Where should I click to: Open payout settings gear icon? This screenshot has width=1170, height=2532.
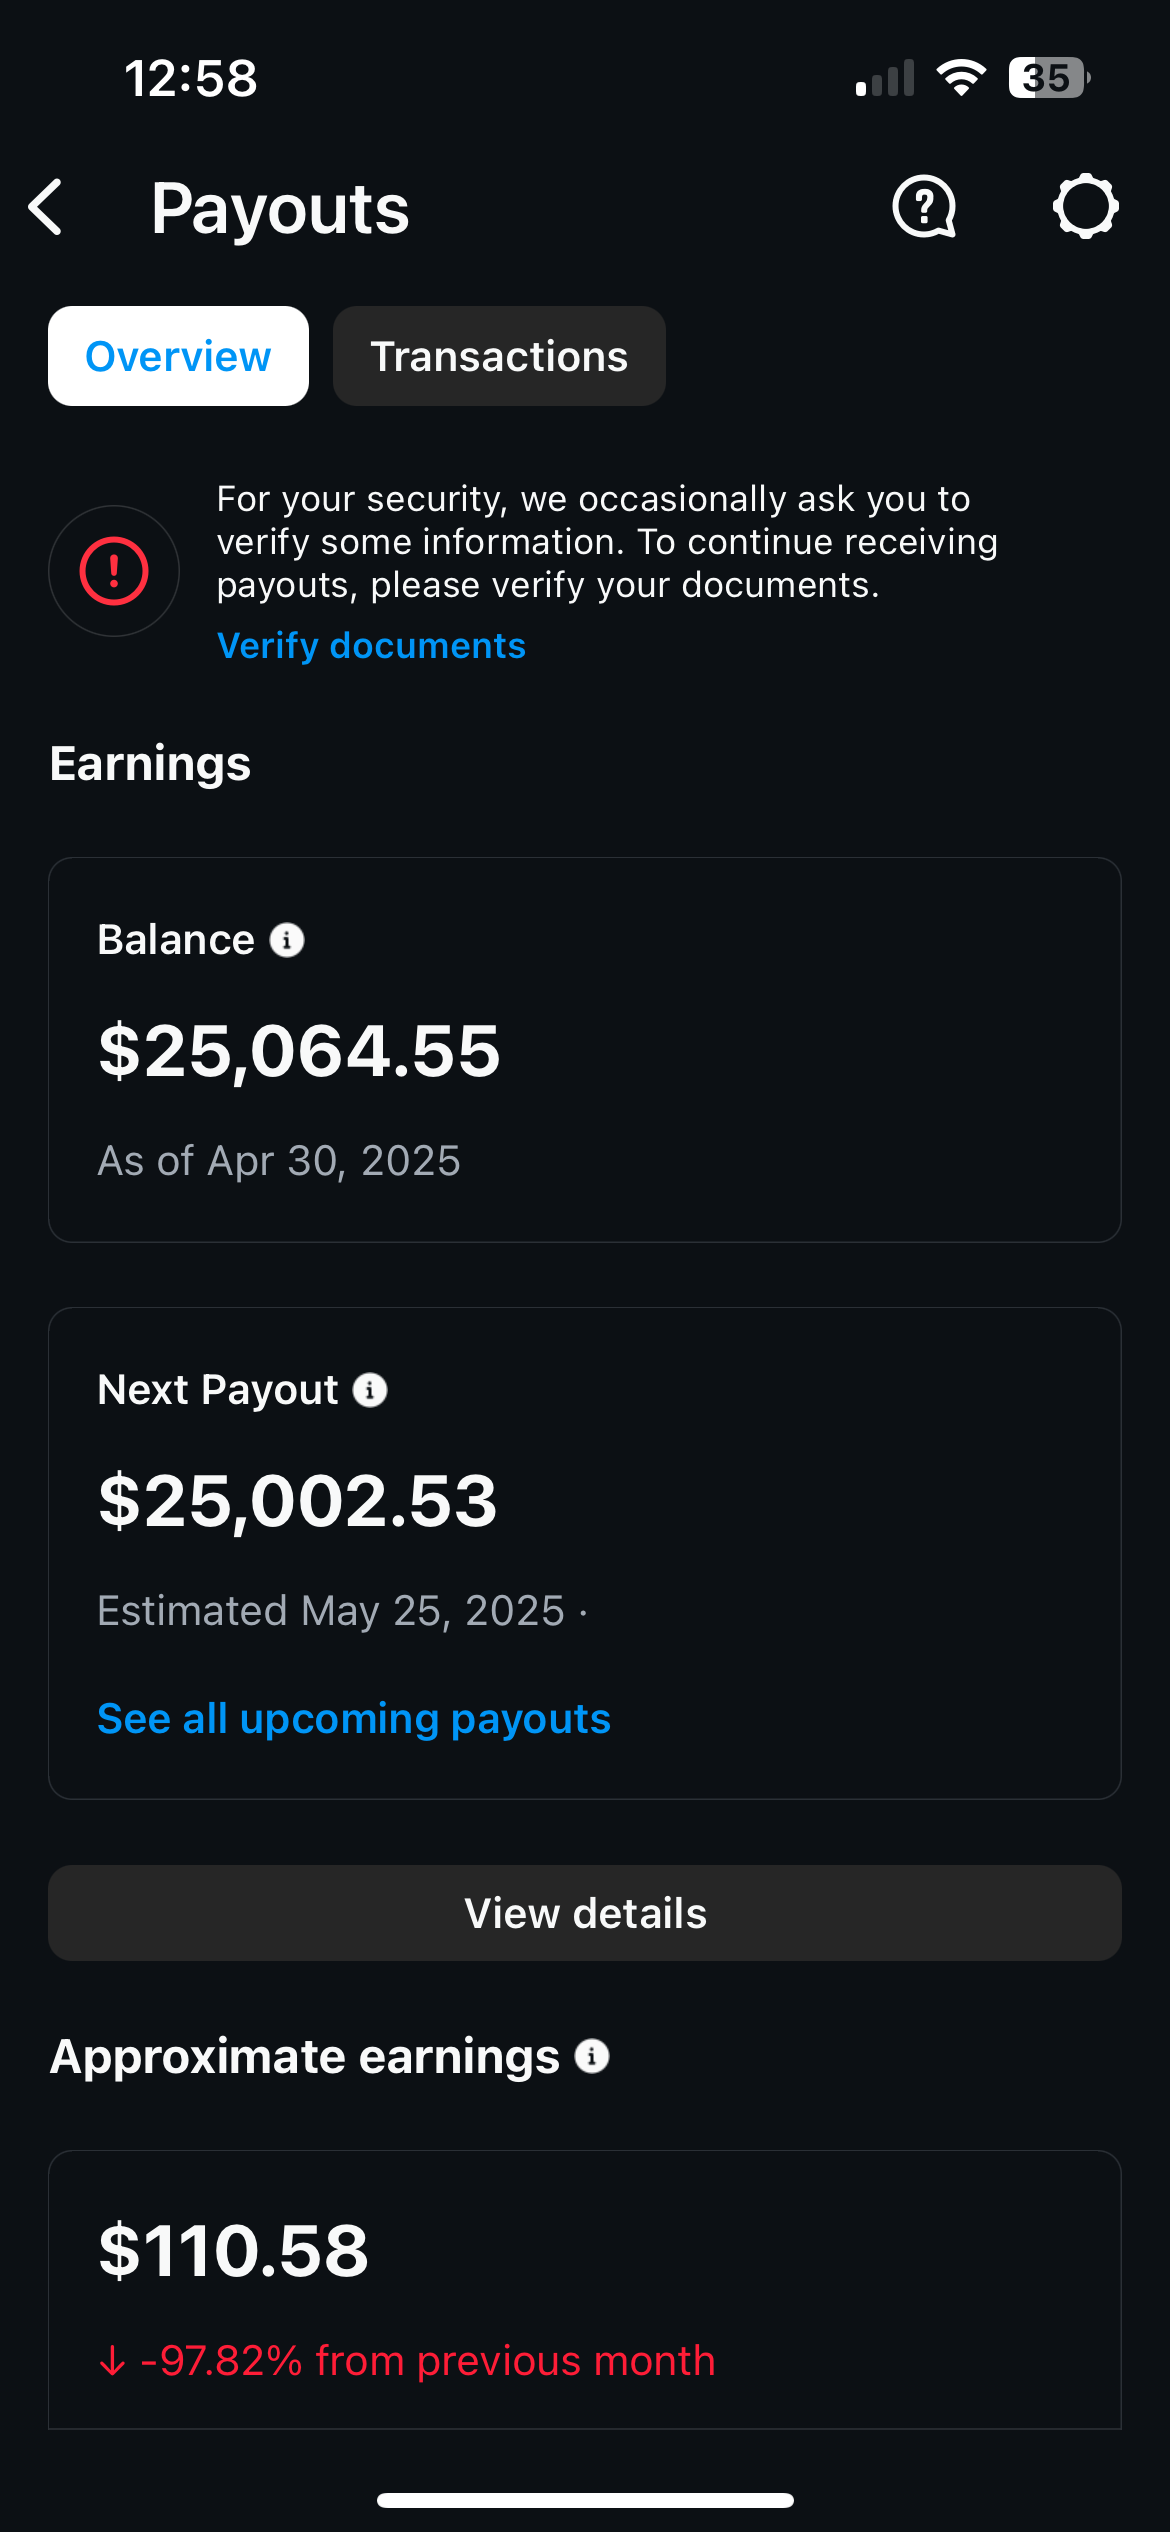1085,207
